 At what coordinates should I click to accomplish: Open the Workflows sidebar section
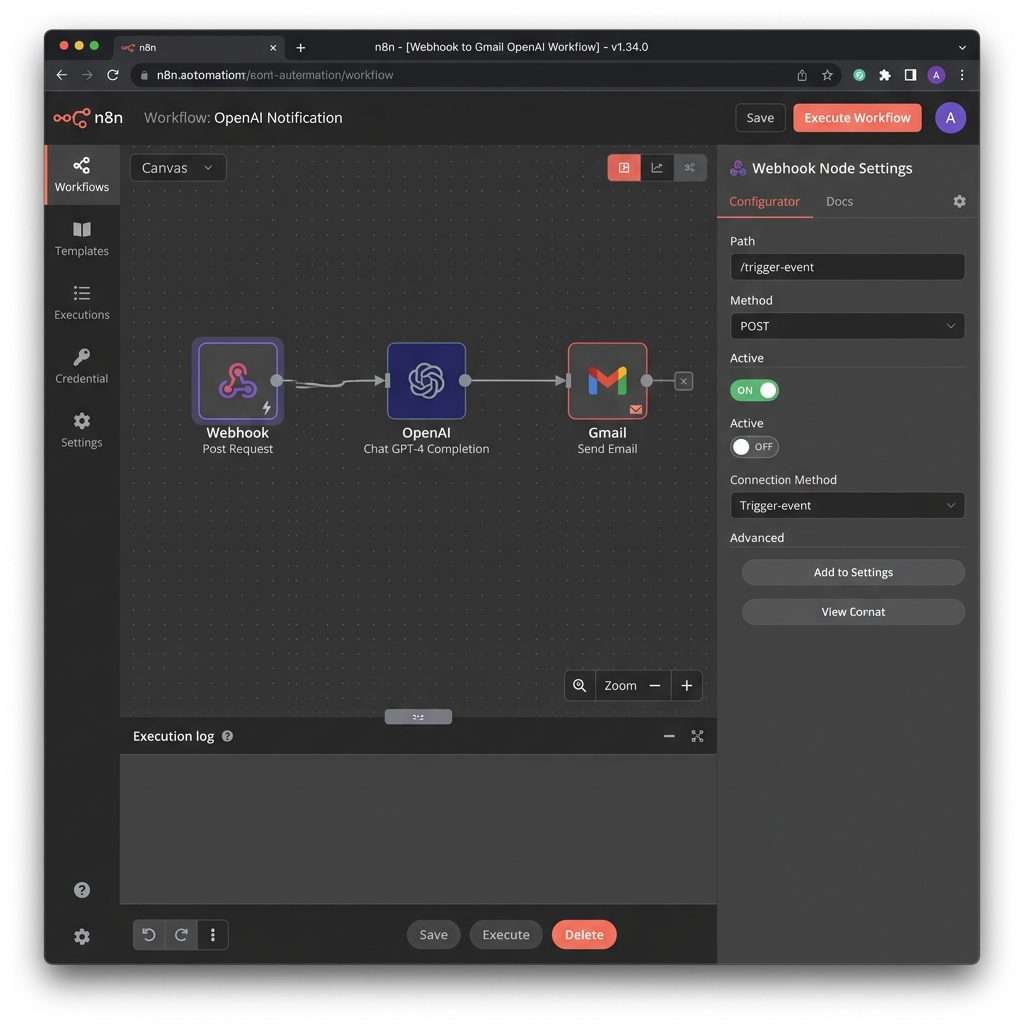pos(82,175)
